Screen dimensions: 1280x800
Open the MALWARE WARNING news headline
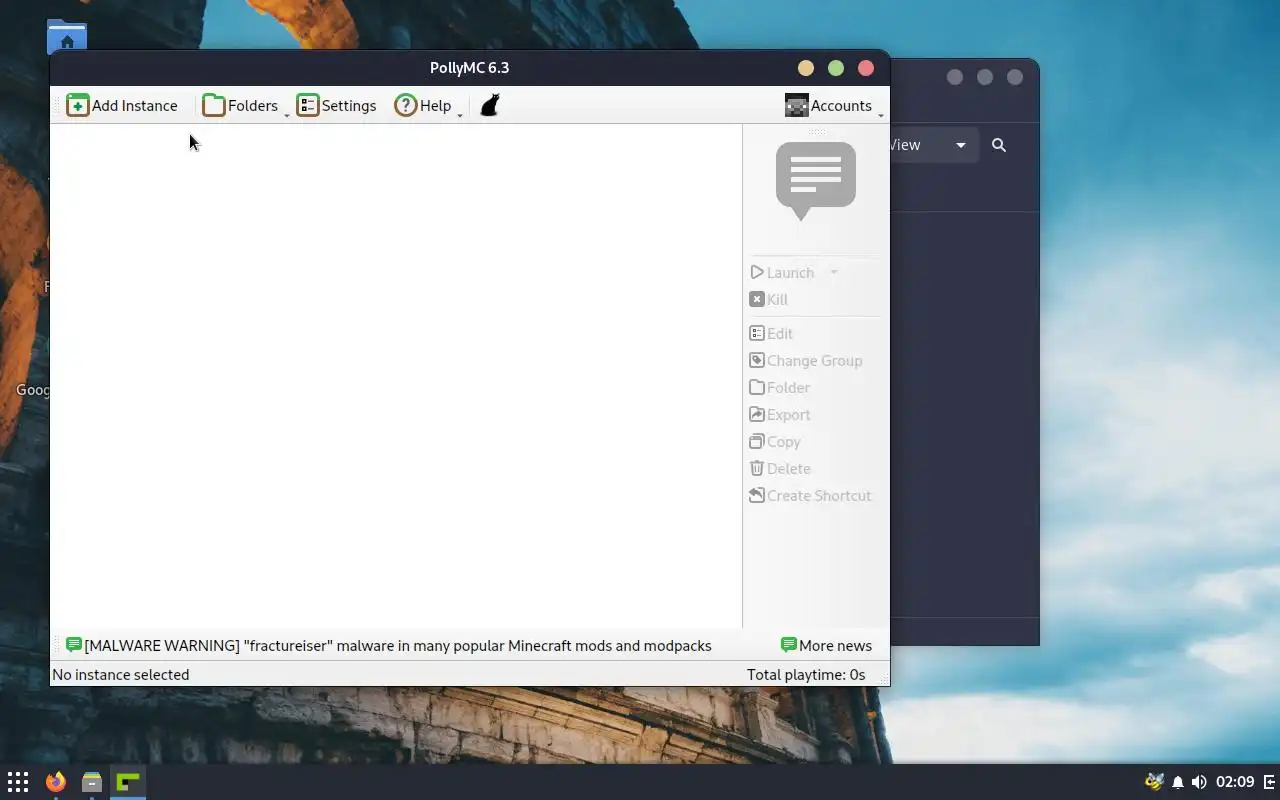398,645
